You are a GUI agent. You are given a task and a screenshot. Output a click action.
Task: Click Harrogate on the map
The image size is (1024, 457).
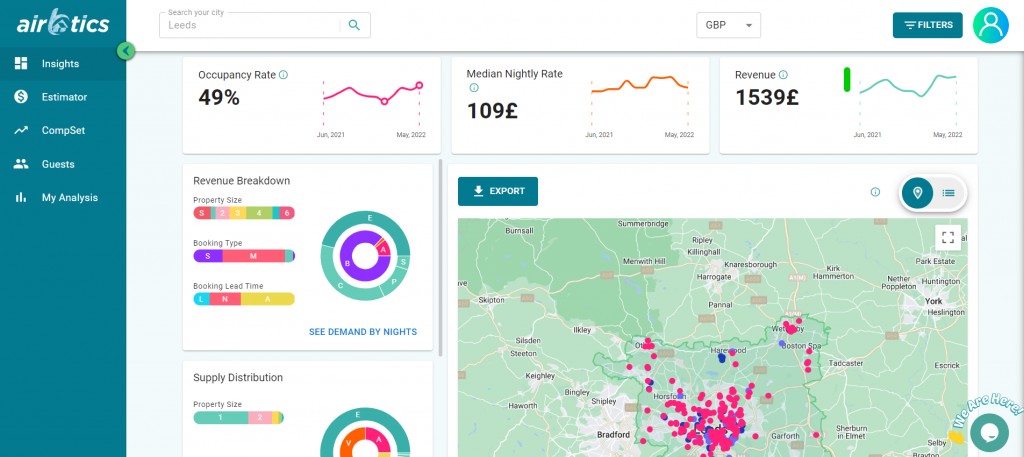click(714, 277)
